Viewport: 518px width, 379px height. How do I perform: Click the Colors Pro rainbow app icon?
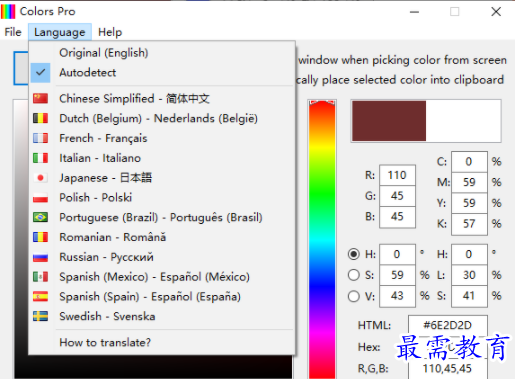8,11
